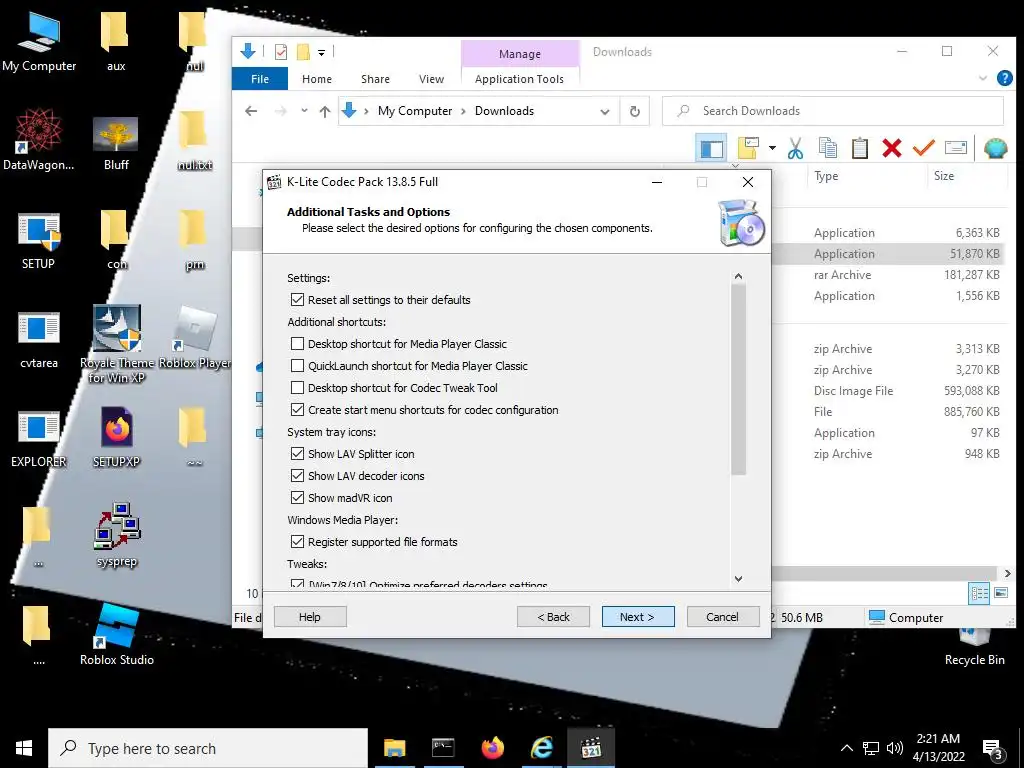
Task: Uncheck Show LAV Splitter icon
Action: pos(297,454)
